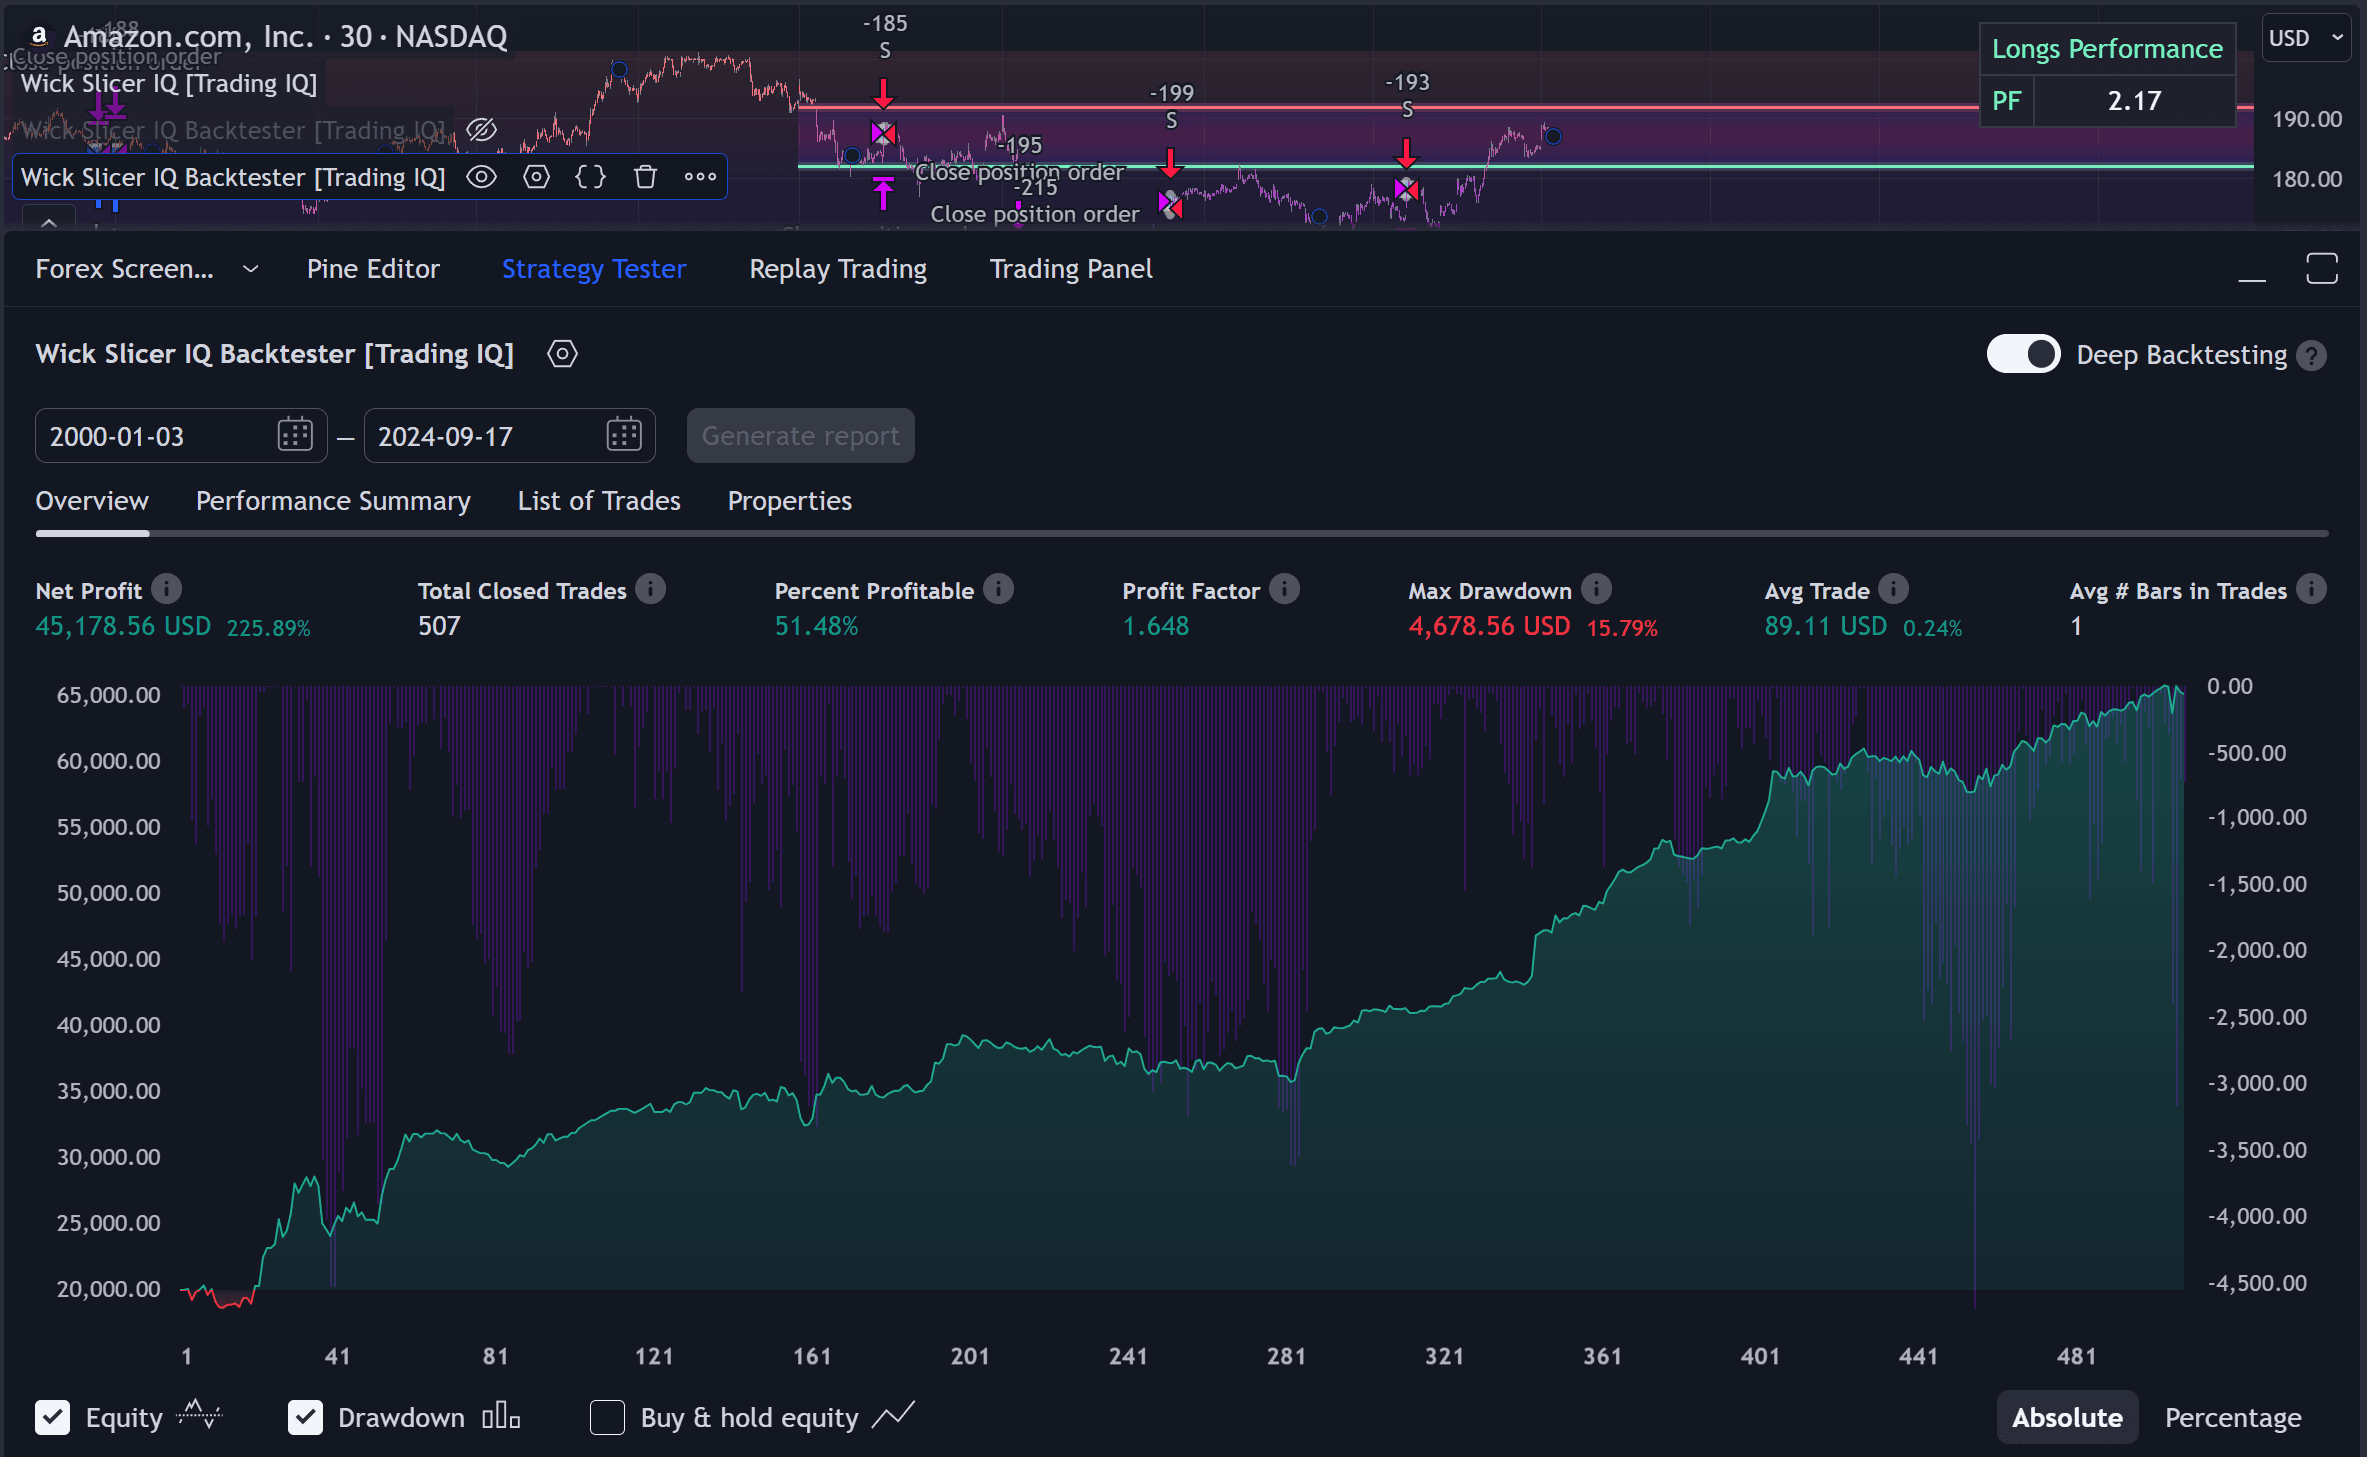
Task: Open Deep Backtesting help question mark
Action: (x=2311, y=355)
